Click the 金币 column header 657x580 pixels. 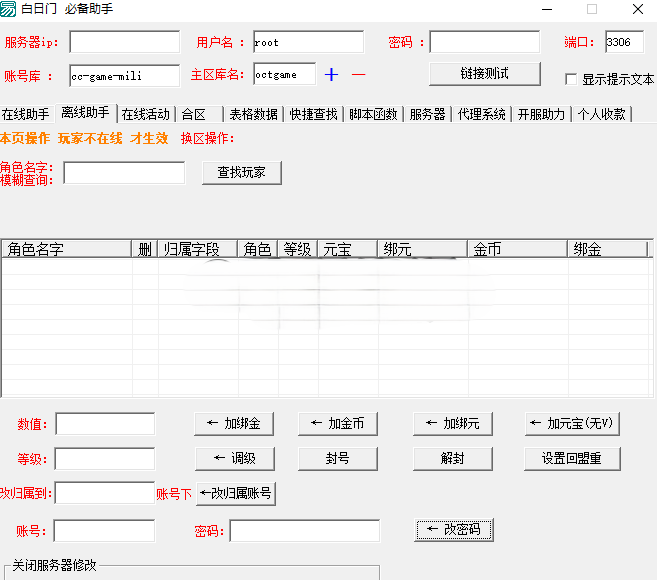coord(517,249)
